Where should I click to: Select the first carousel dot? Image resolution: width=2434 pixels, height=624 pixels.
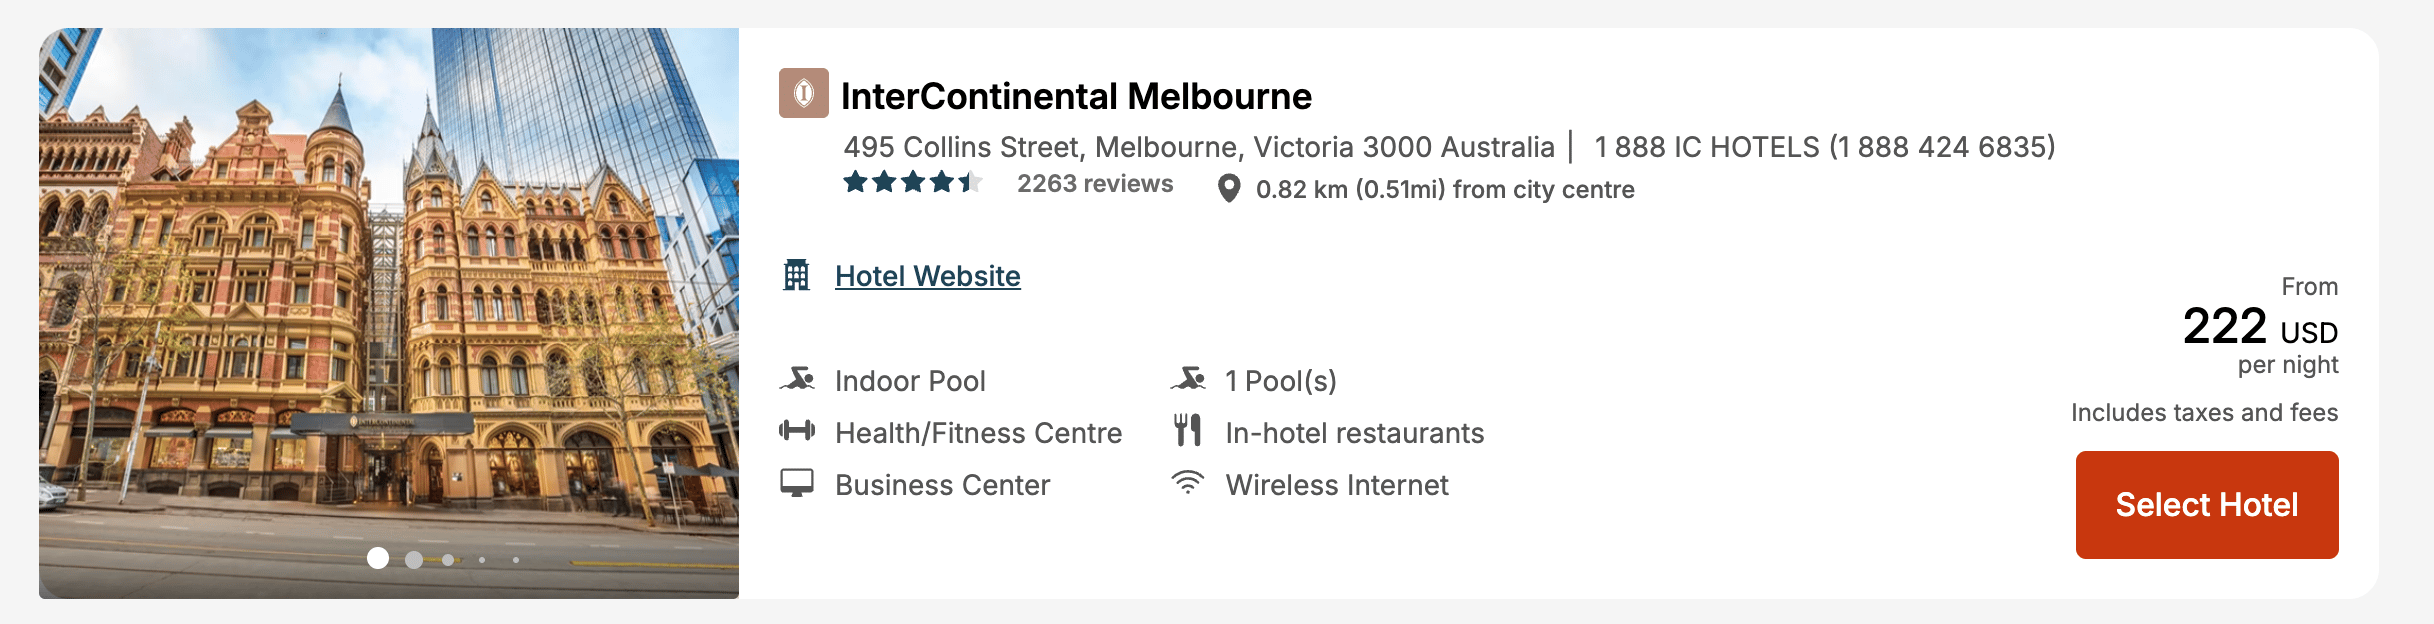coord(378,558)
